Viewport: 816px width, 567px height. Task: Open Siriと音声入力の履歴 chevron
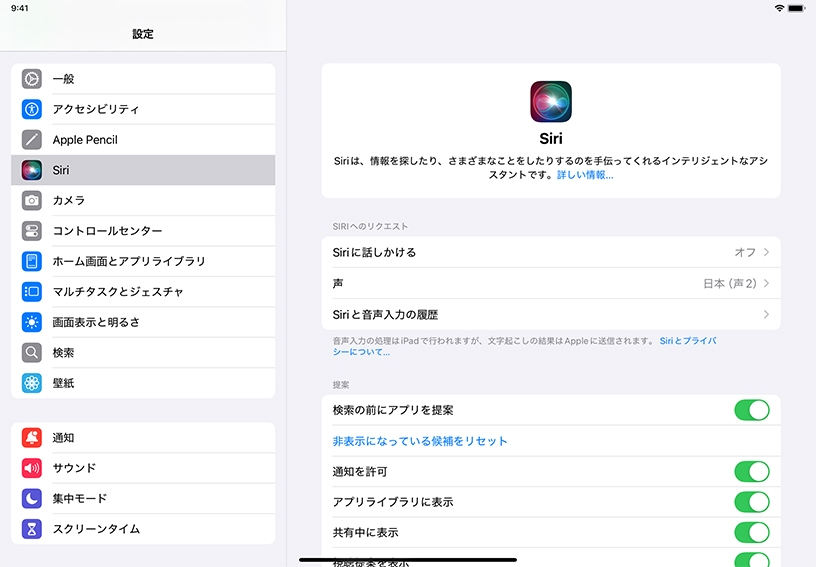pos(766,314)
